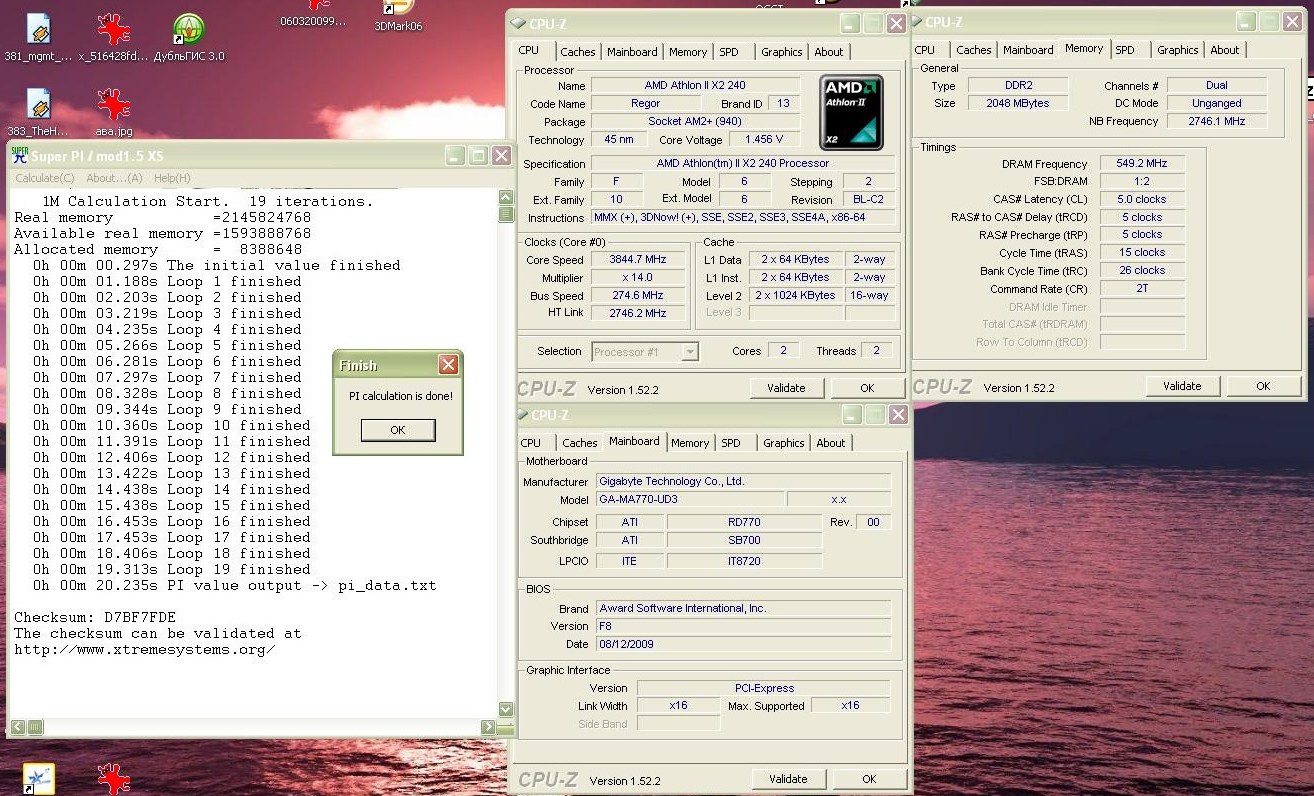The image size is (1314, 796).
Task: Open the aва.jpg image icon on desktop
Action: (113, 104)
